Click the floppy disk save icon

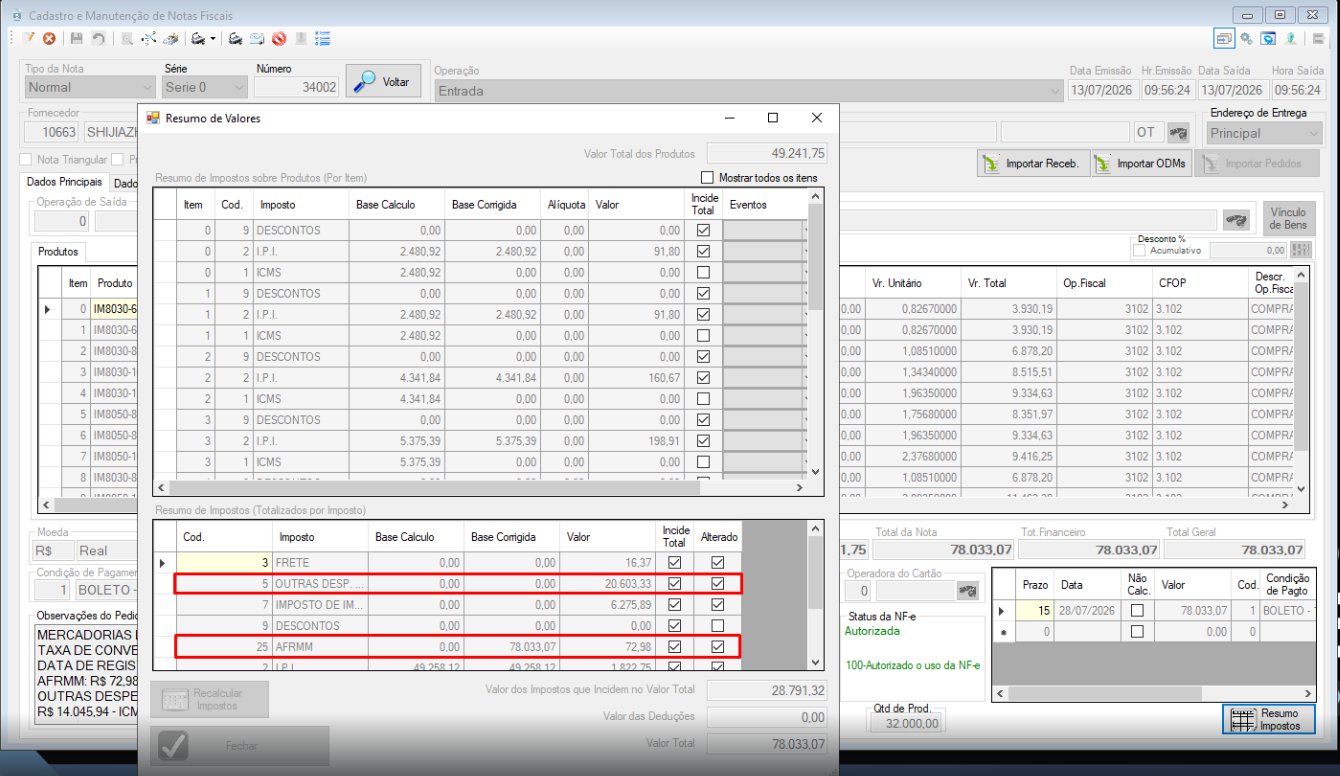point(77,39)
